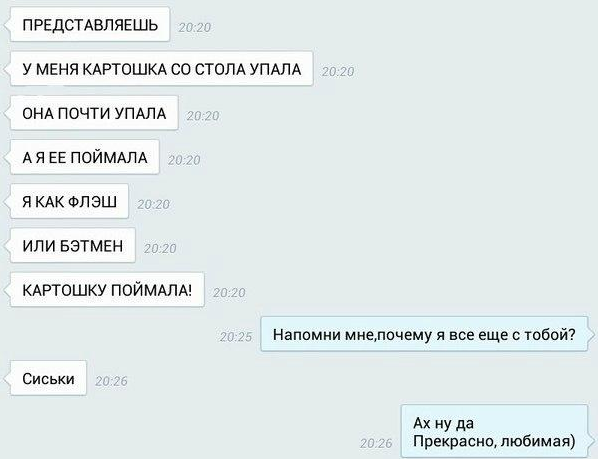The image size is (598, 459).
Task: Select the reply Напомни мне, почему я все еще с тобой?
Action: tap(424, 334)
